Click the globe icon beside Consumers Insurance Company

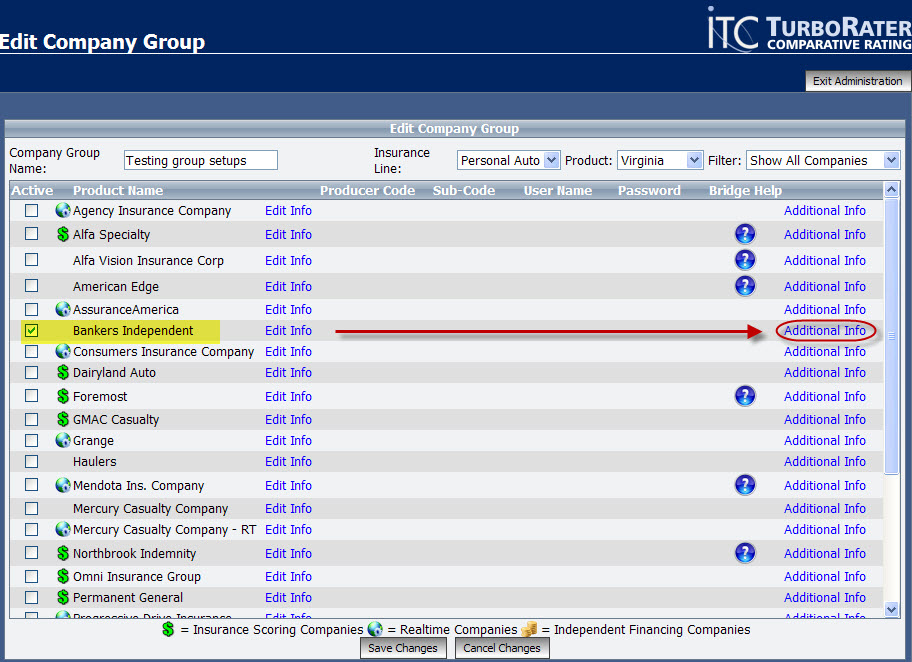[63, 351]
